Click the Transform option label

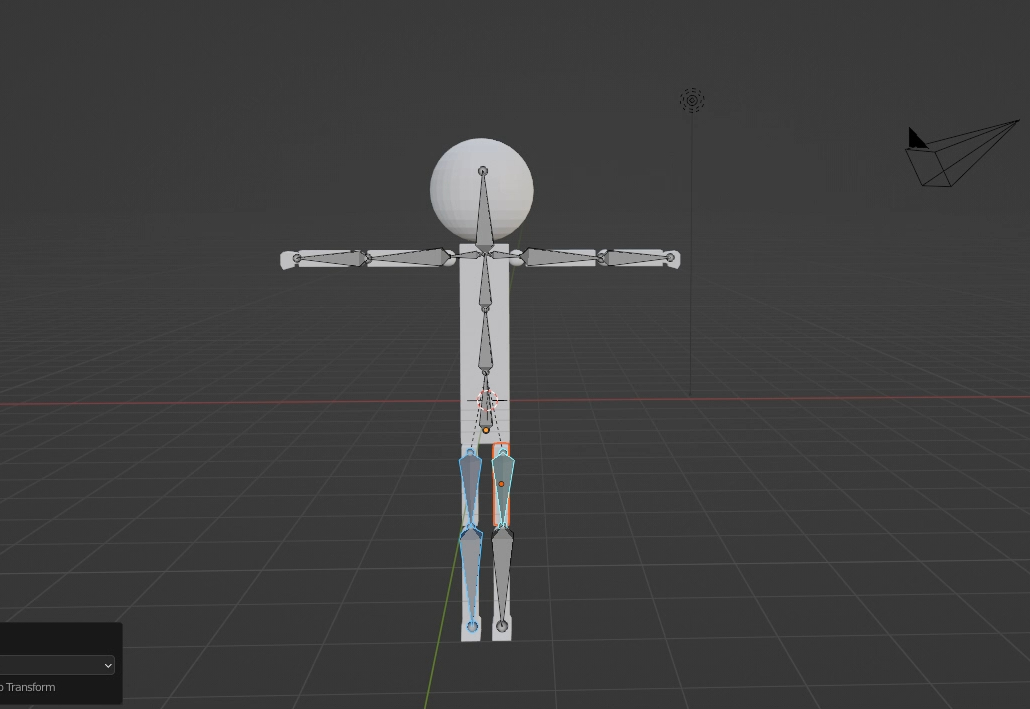28,687
